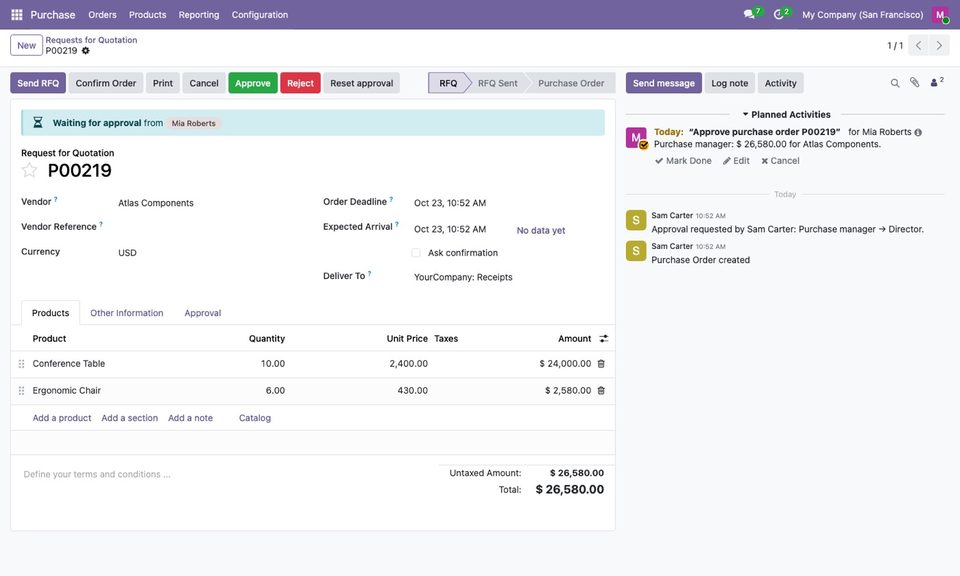Viewport: 960px width, 576px height.
Task: Open the conversations messages icon
Action: 749,14
